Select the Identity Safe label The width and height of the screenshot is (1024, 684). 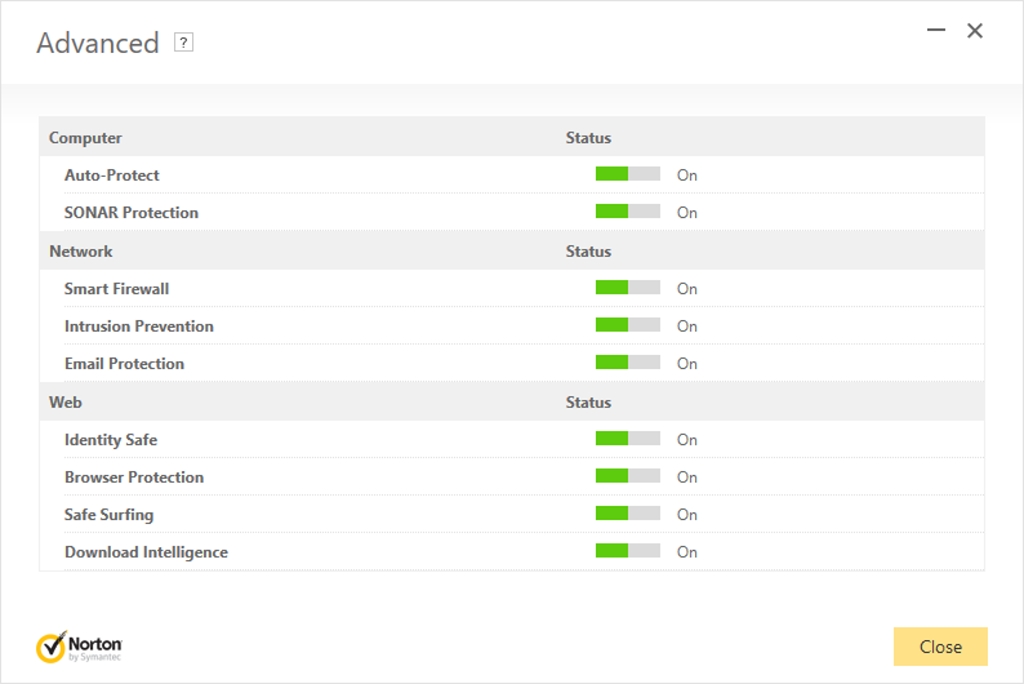[111, 440]
